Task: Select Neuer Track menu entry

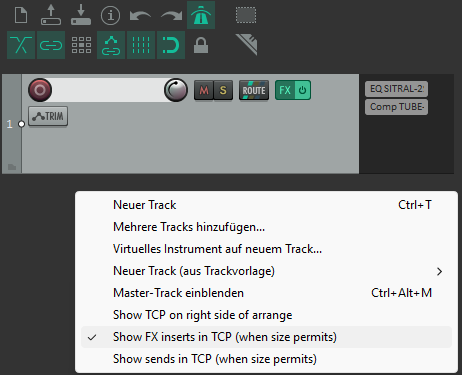Action: (267, 205)
